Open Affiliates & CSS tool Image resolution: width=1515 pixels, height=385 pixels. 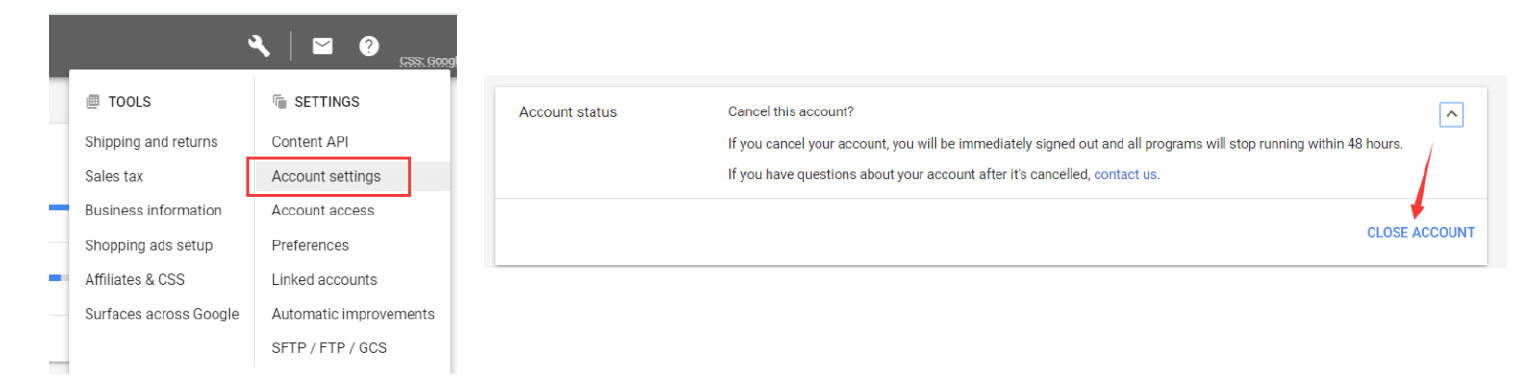point(135,279)
